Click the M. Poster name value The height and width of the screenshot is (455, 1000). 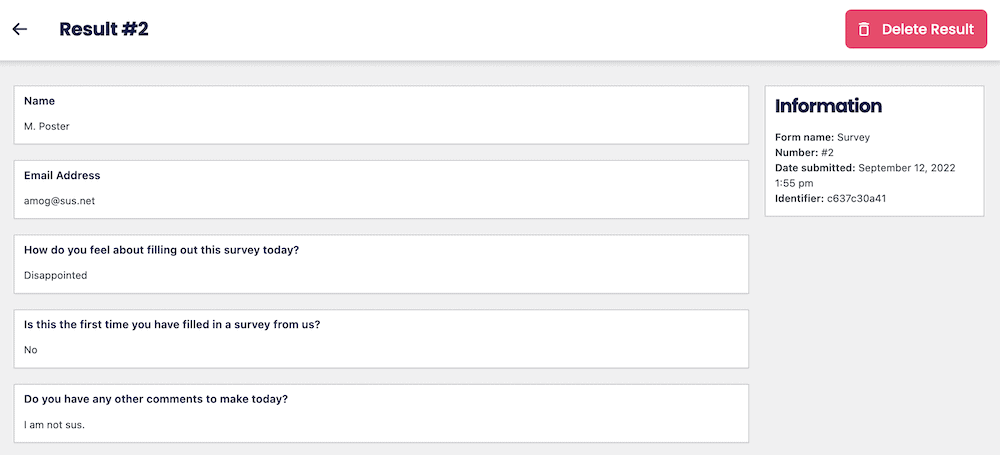pos(47,126)
